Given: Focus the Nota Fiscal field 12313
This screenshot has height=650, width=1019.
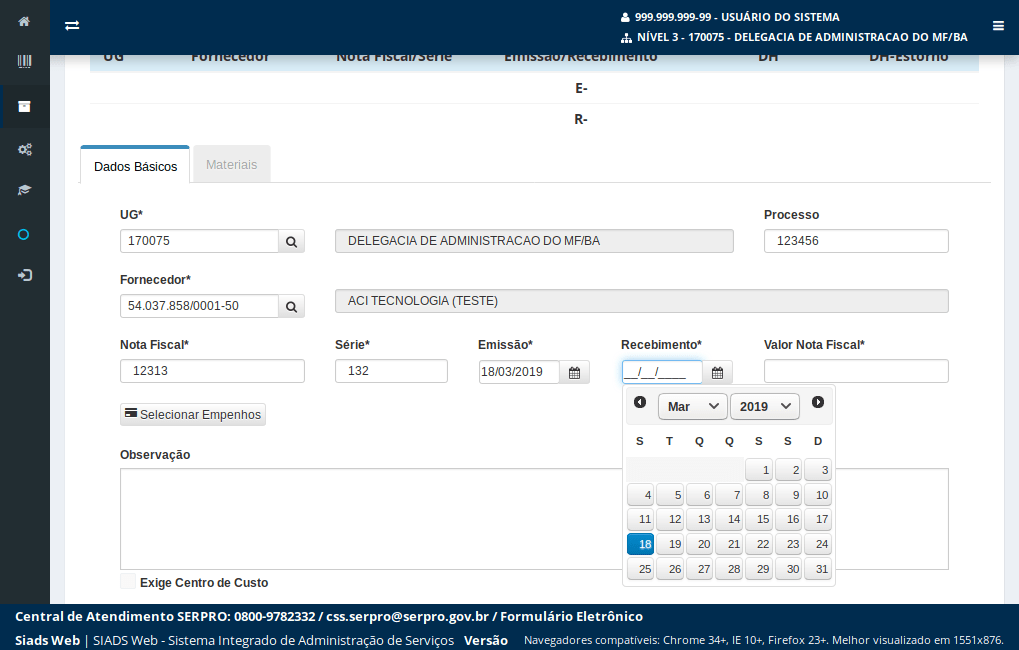Looking at the screenshot, I should (212, 371).
